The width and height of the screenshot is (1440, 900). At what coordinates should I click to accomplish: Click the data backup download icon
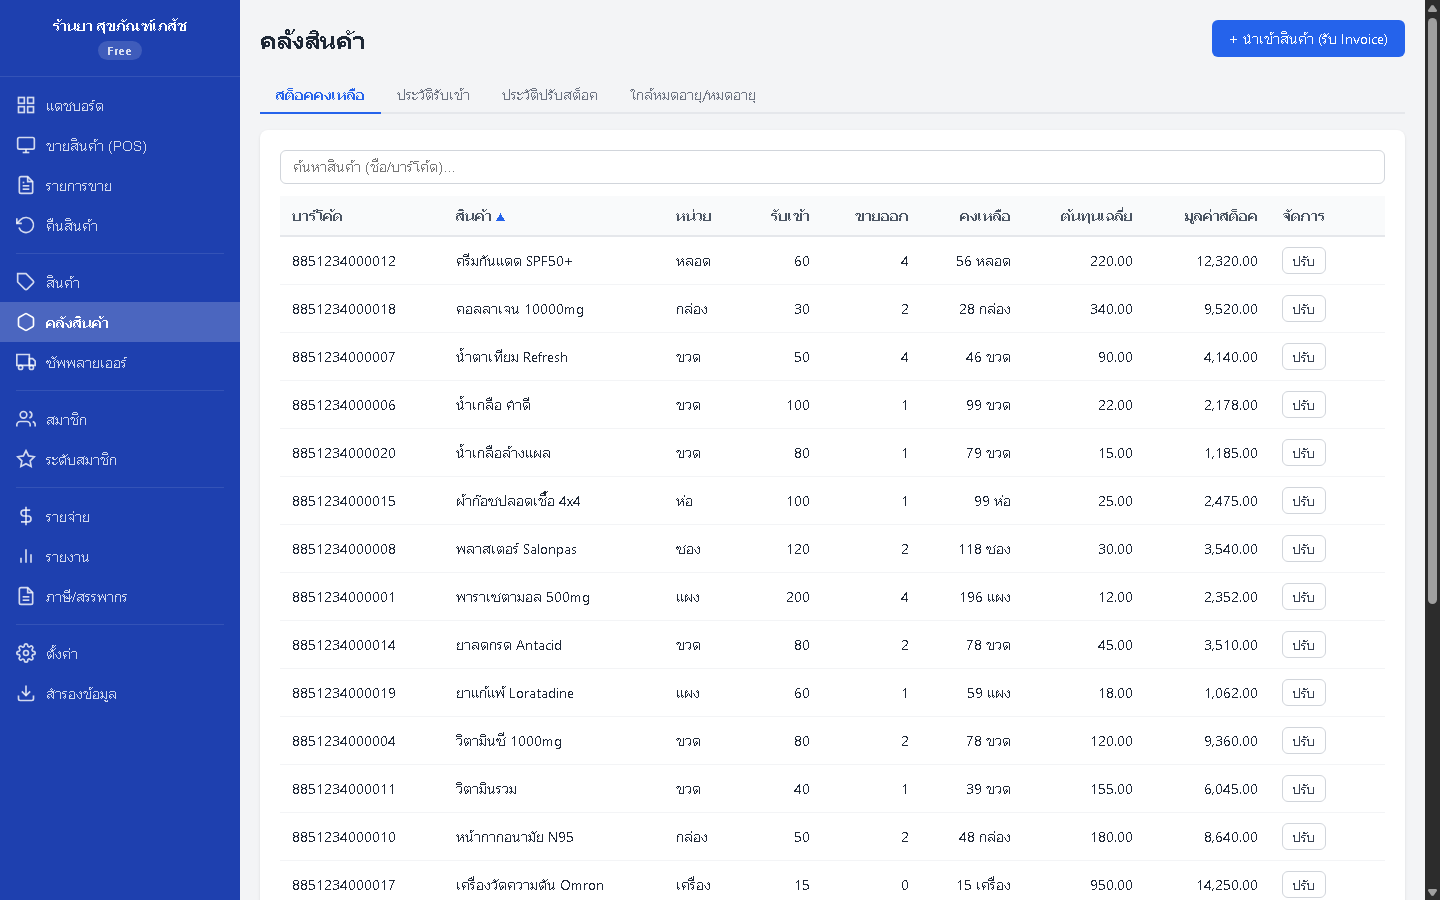26,693
